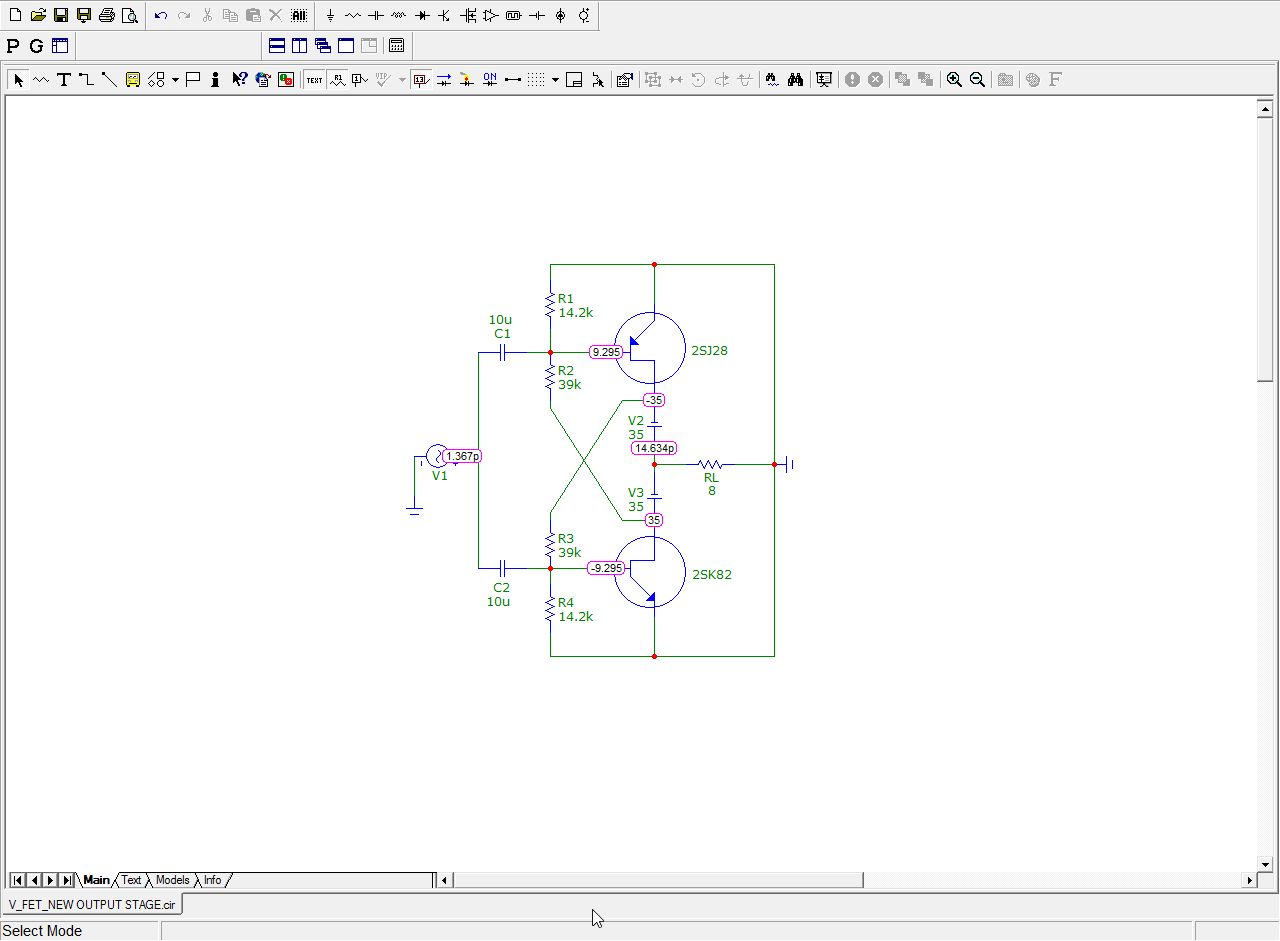Select the 2SK82 transistor label

(711, 575)
